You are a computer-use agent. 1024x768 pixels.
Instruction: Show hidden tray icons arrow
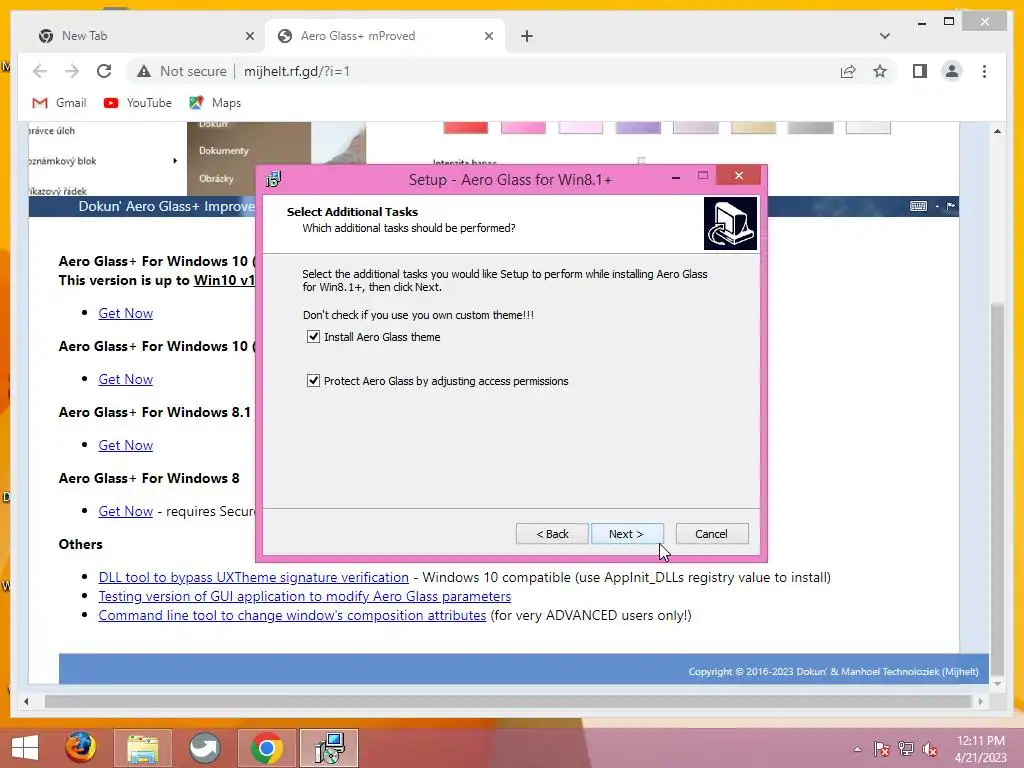(857, 749)
